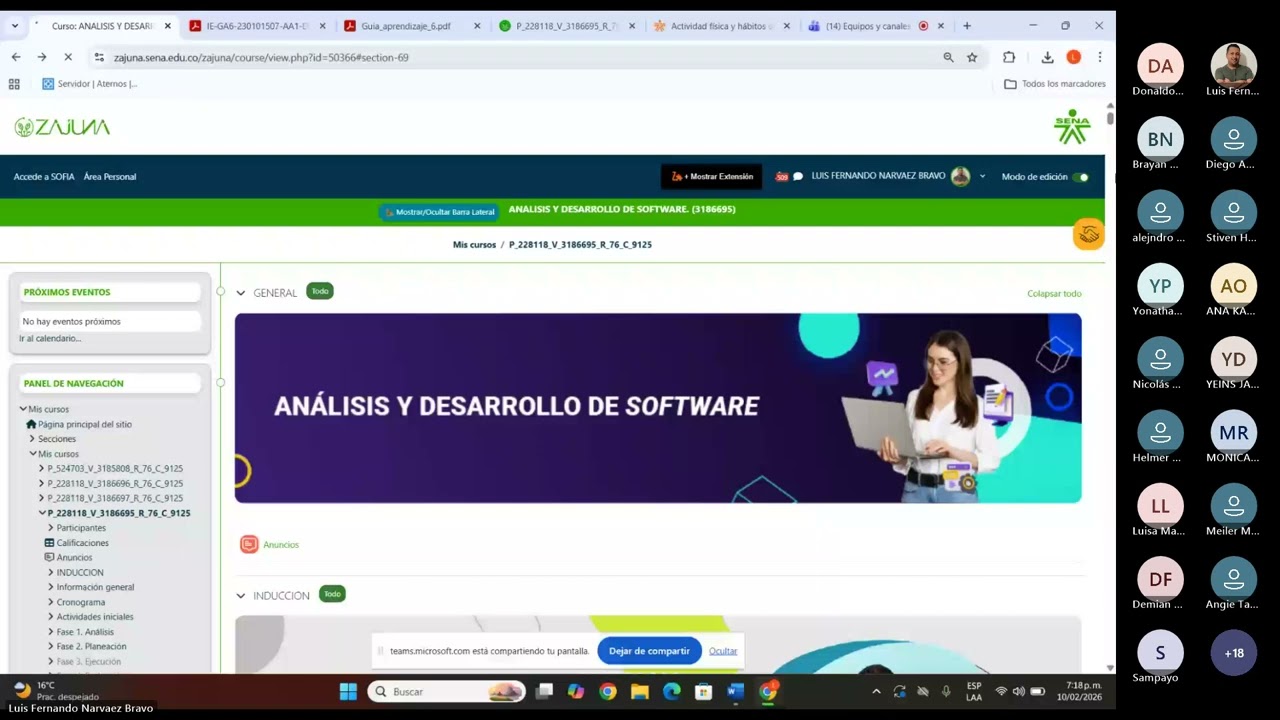Open the messaging chat bubble icon
The height and width of the screenshot is (720, 1280).
(x=798, y=176)
